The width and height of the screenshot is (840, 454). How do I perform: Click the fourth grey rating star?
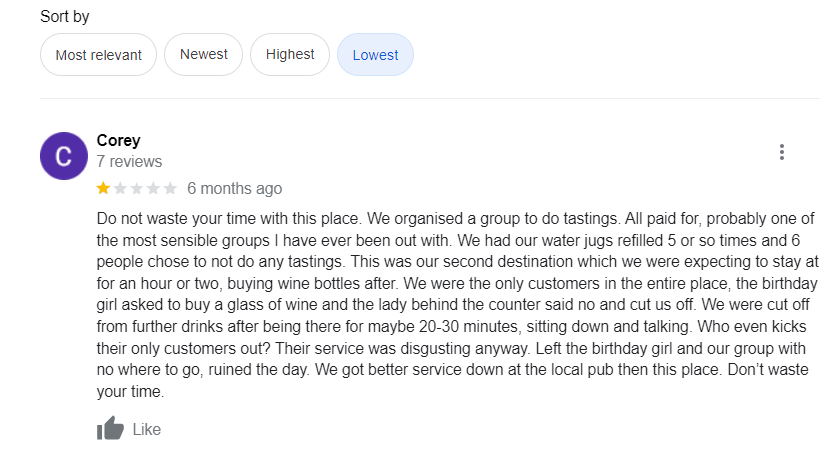point(153,188)
